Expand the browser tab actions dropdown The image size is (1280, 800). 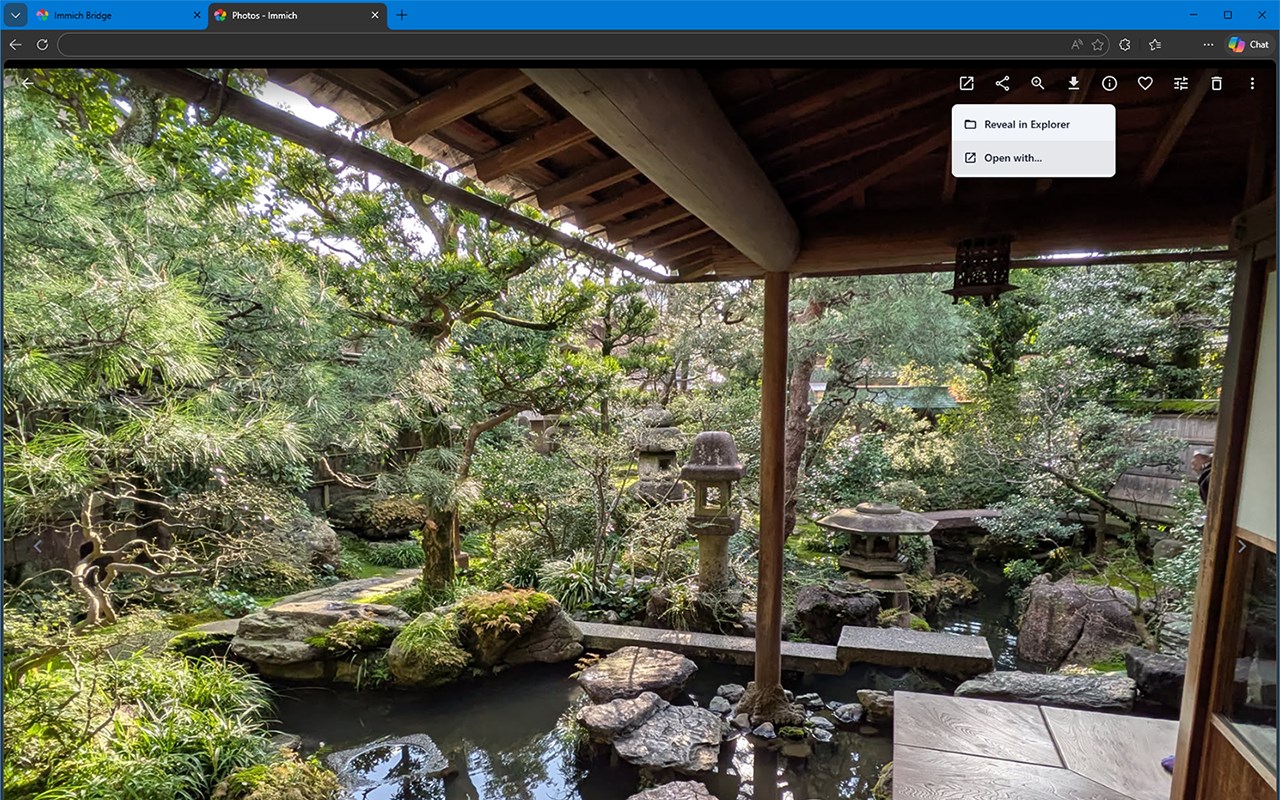15,15
